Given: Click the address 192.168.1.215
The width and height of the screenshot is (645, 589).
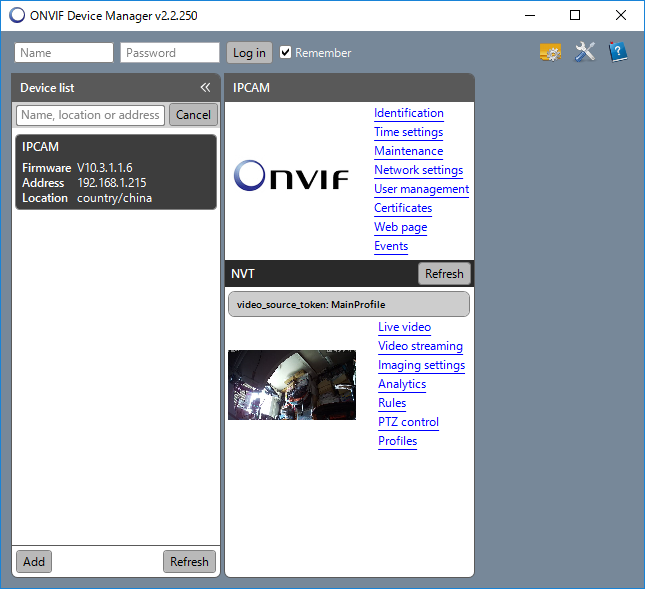Looking at the screenshot, I should pos(112,183).
